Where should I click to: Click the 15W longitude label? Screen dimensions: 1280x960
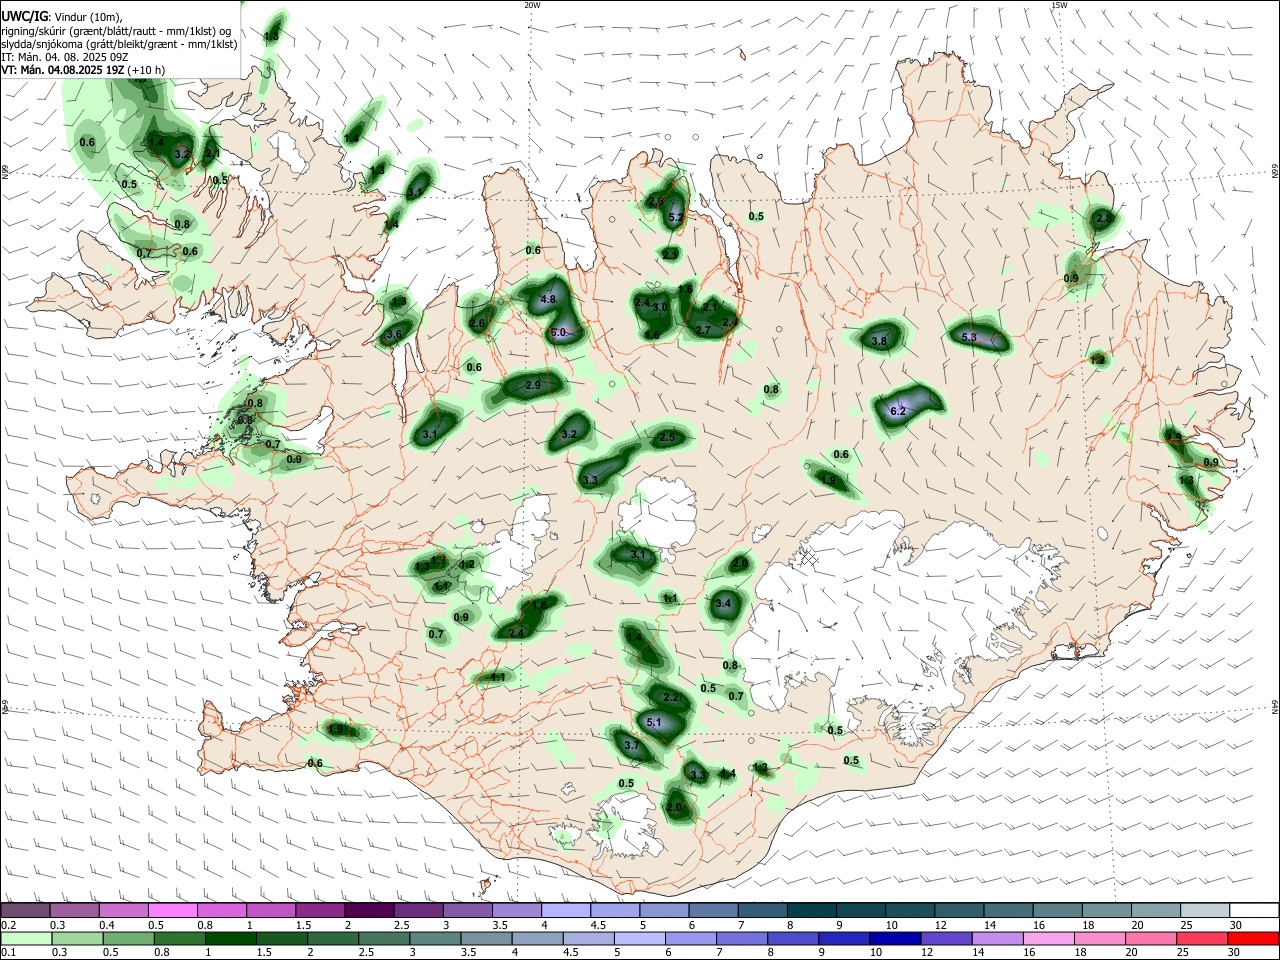(1059, 5)
